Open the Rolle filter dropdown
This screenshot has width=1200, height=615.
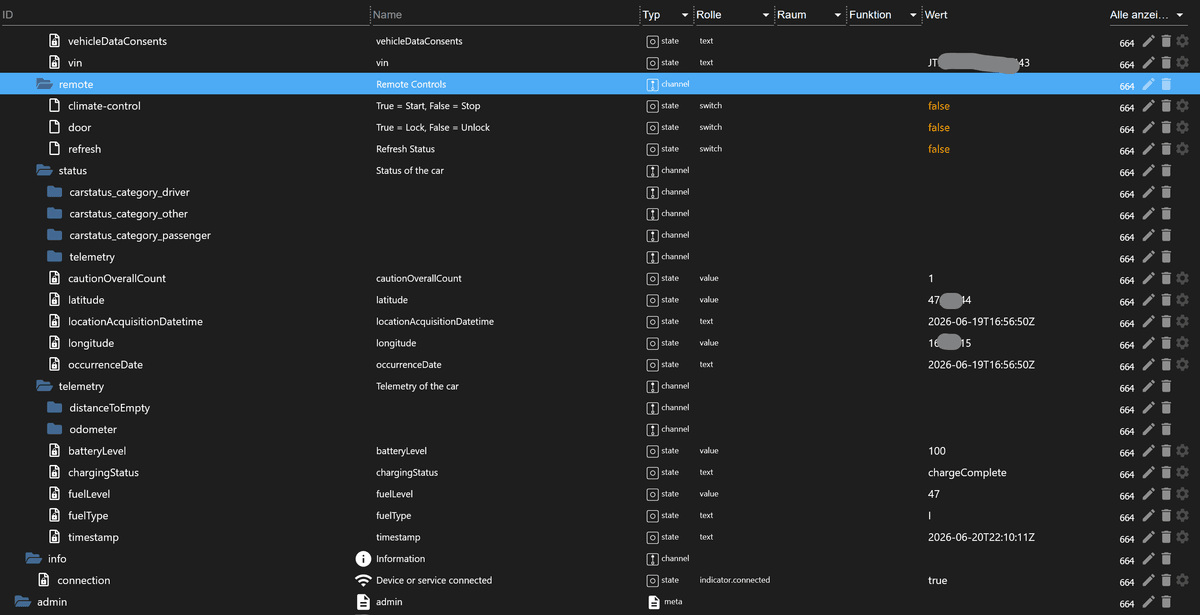734,15
